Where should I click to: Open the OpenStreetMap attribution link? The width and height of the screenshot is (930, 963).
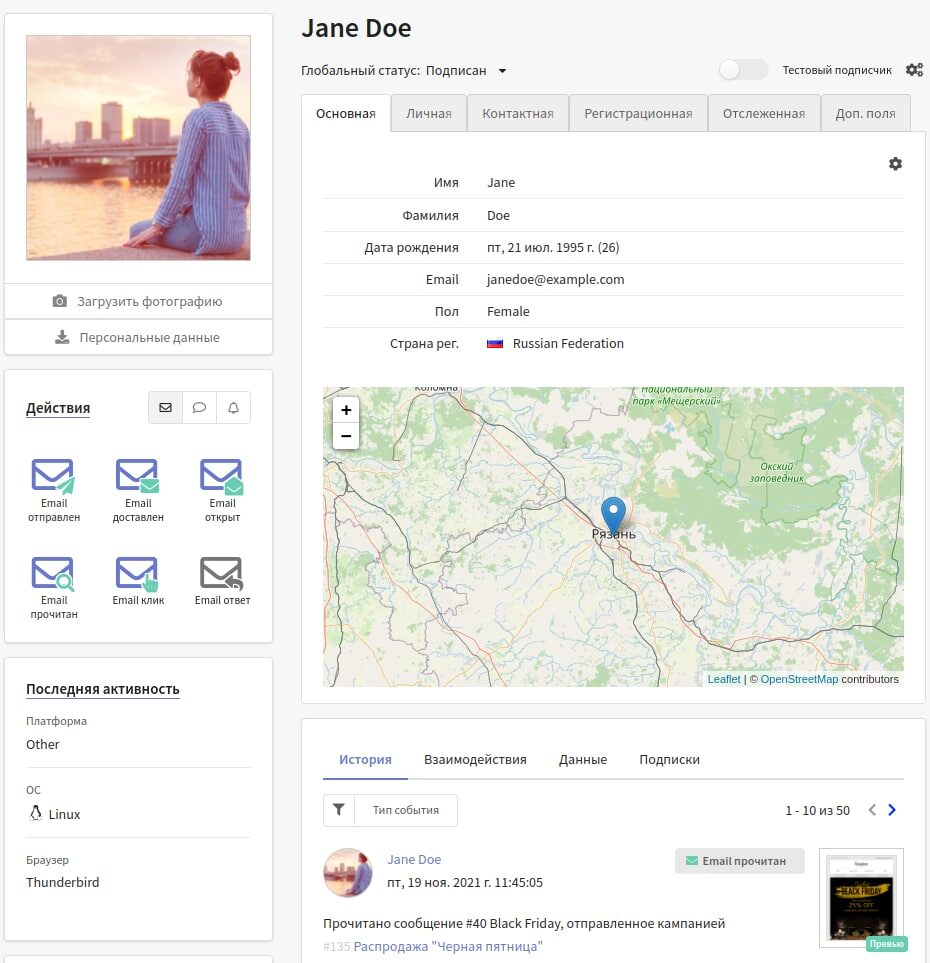coord(799,679)
